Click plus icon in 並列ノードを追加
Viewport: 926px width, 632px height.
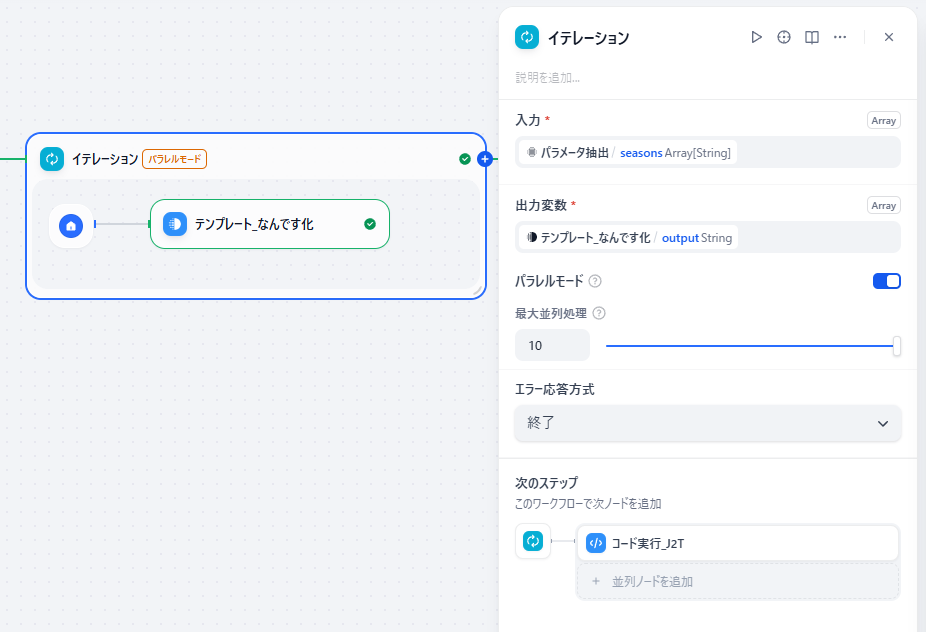pos(596,581)
